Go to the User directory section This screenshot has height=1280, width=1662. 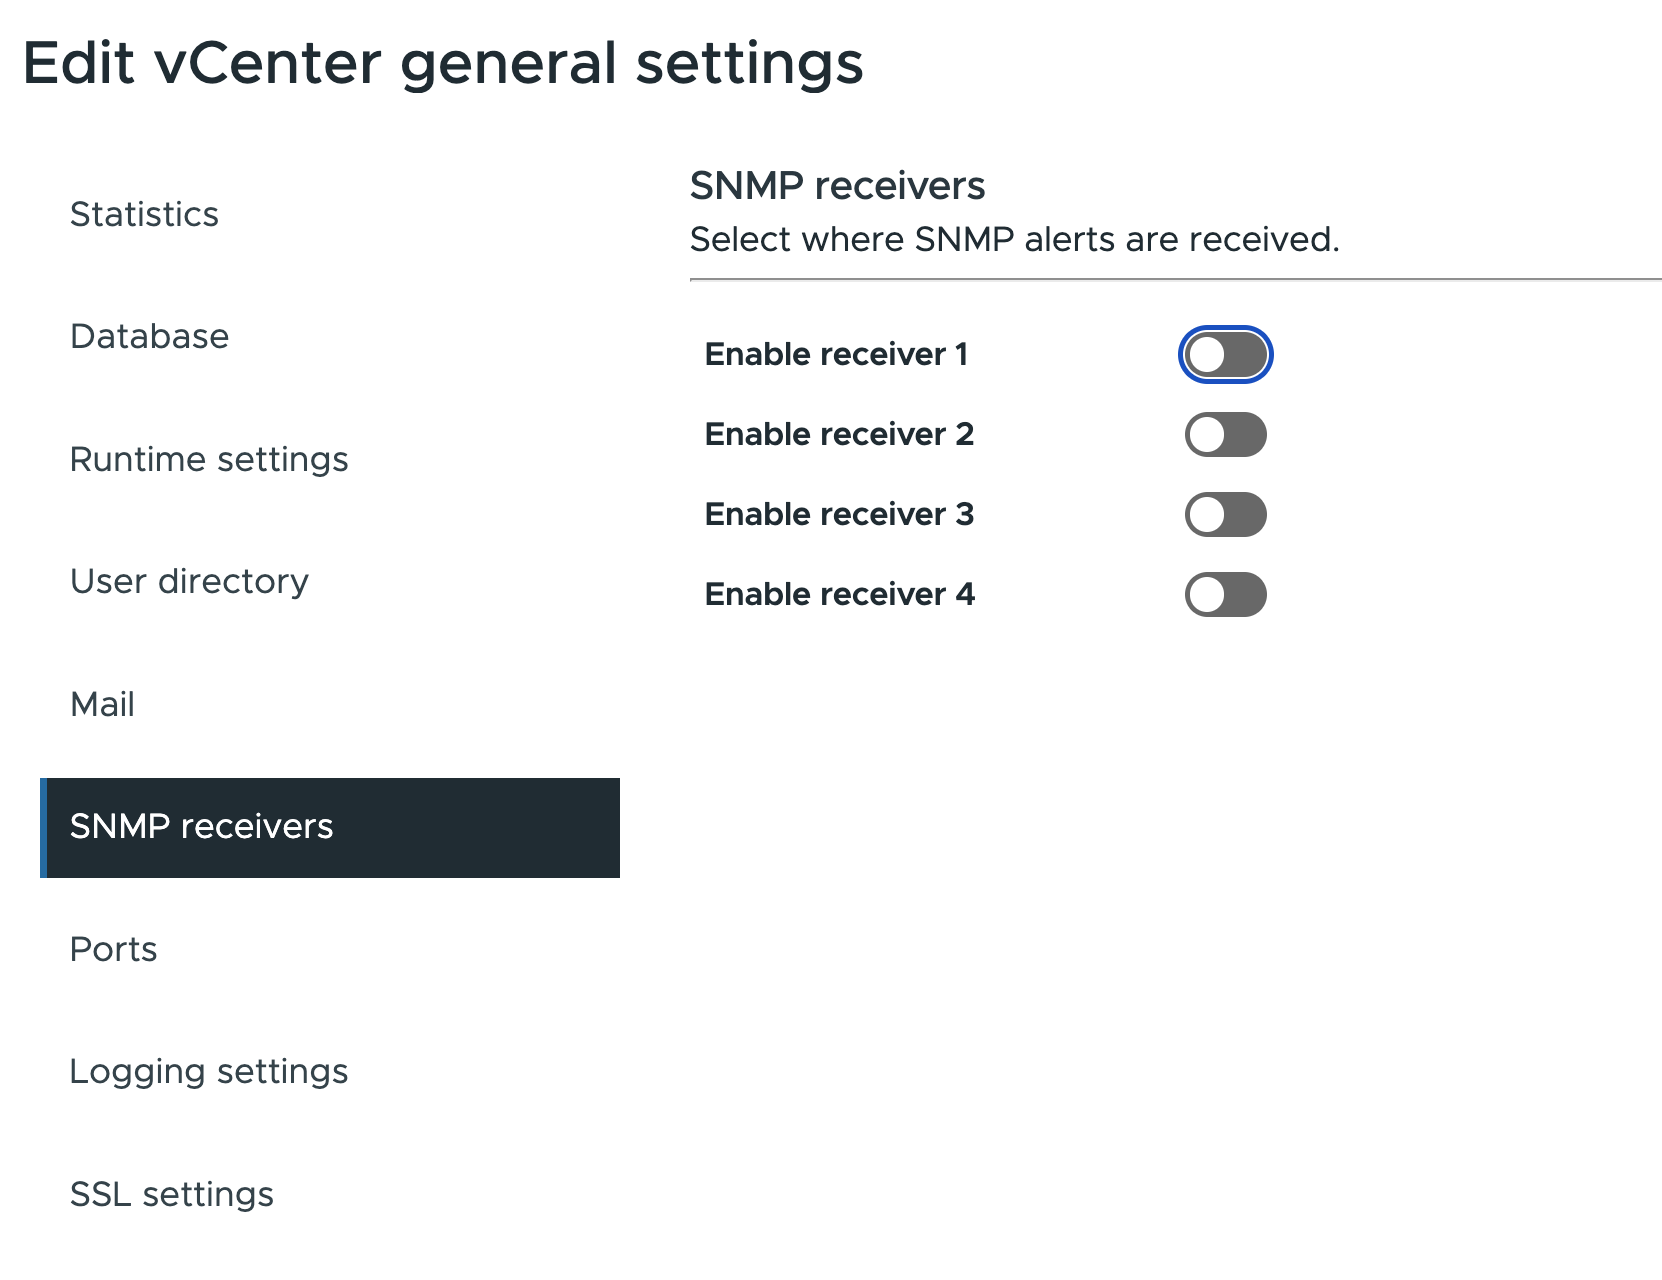point(189,581)
